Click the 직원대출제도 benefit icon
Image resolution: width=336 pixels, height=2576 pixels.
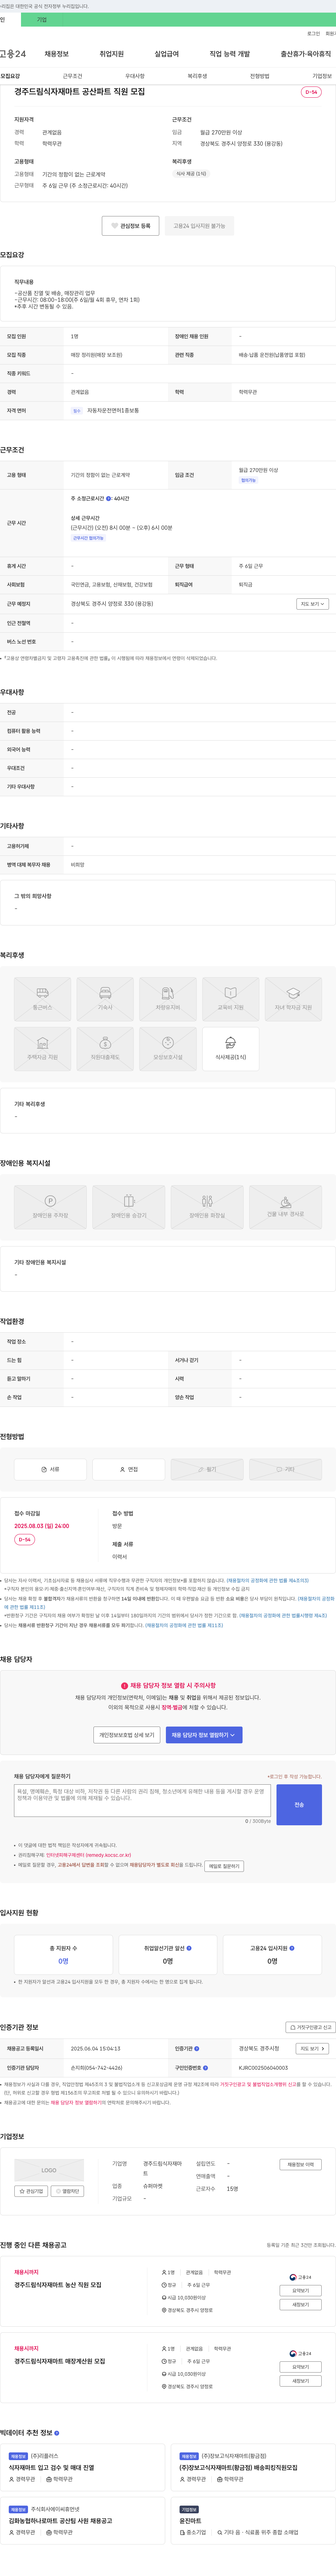105,1049
